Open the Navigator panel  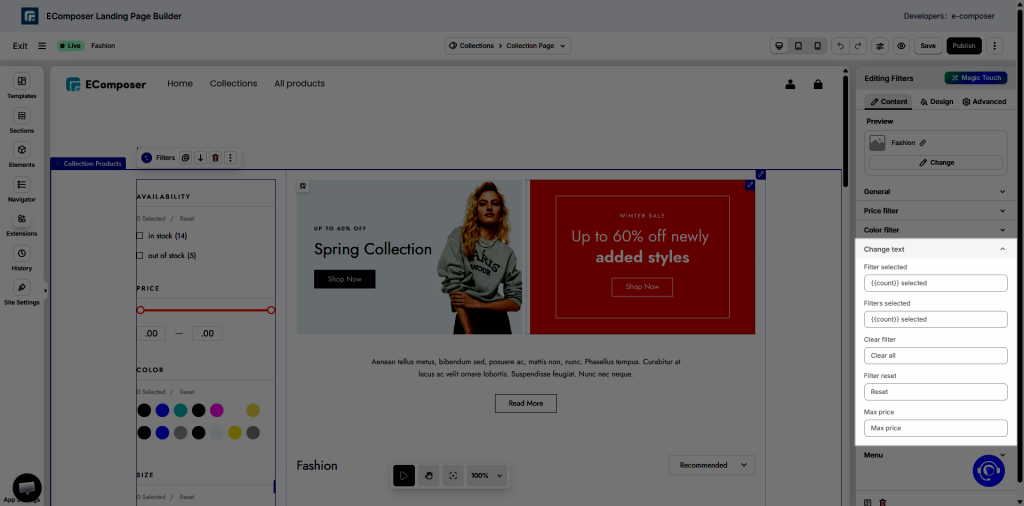(21, 189)
